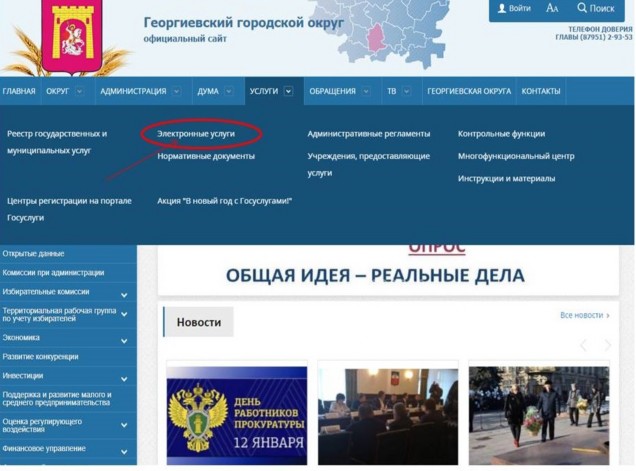Open the Многофункциональный центр link

516,156
